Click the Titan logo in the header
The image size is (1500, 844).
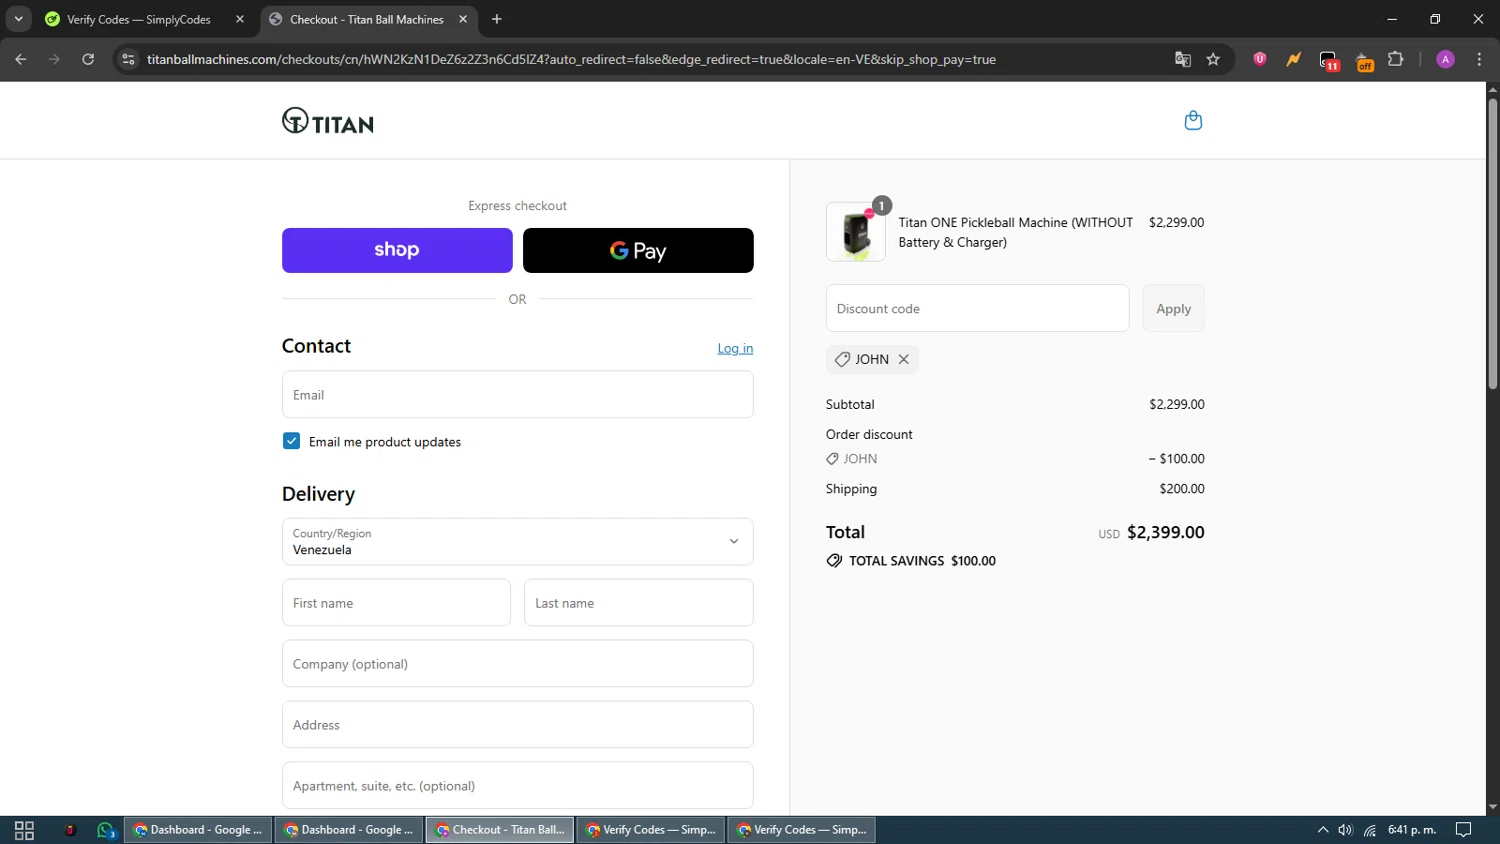(x=328, y=121)
